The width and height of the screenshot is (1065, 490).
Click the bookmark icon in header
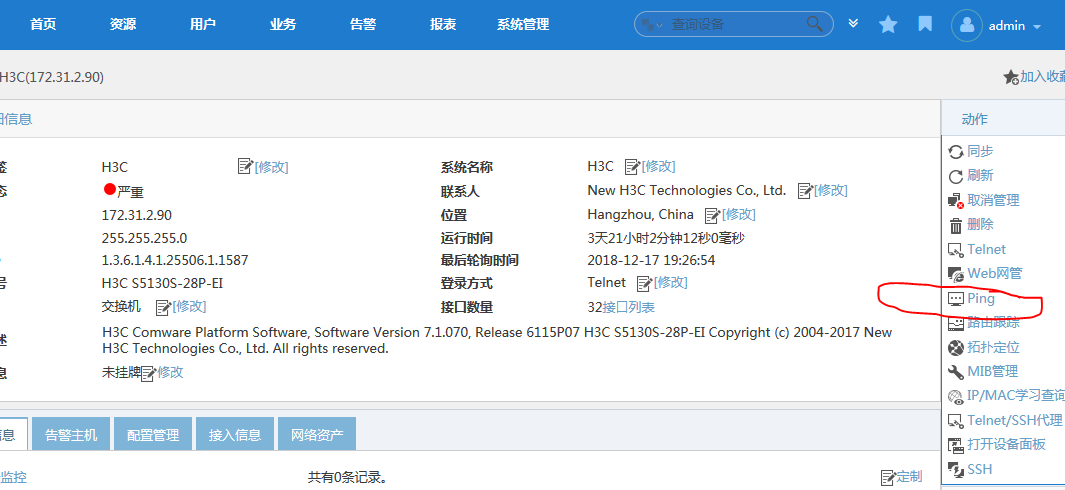tap(924, 24)
